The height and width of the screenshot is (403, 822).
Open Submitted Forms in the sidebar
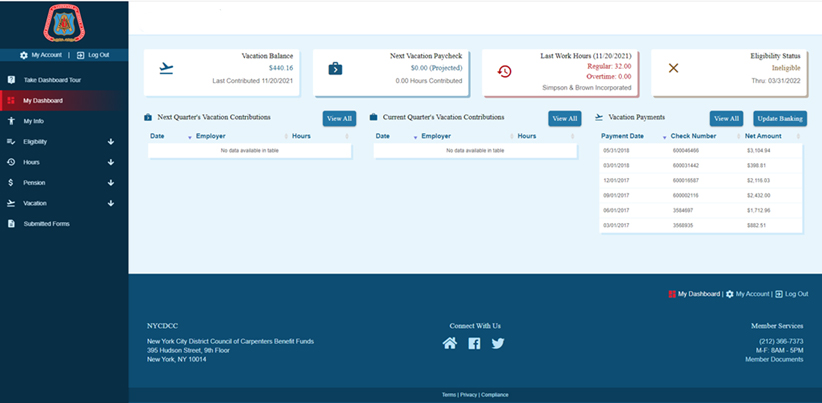[x=46, y=224]
